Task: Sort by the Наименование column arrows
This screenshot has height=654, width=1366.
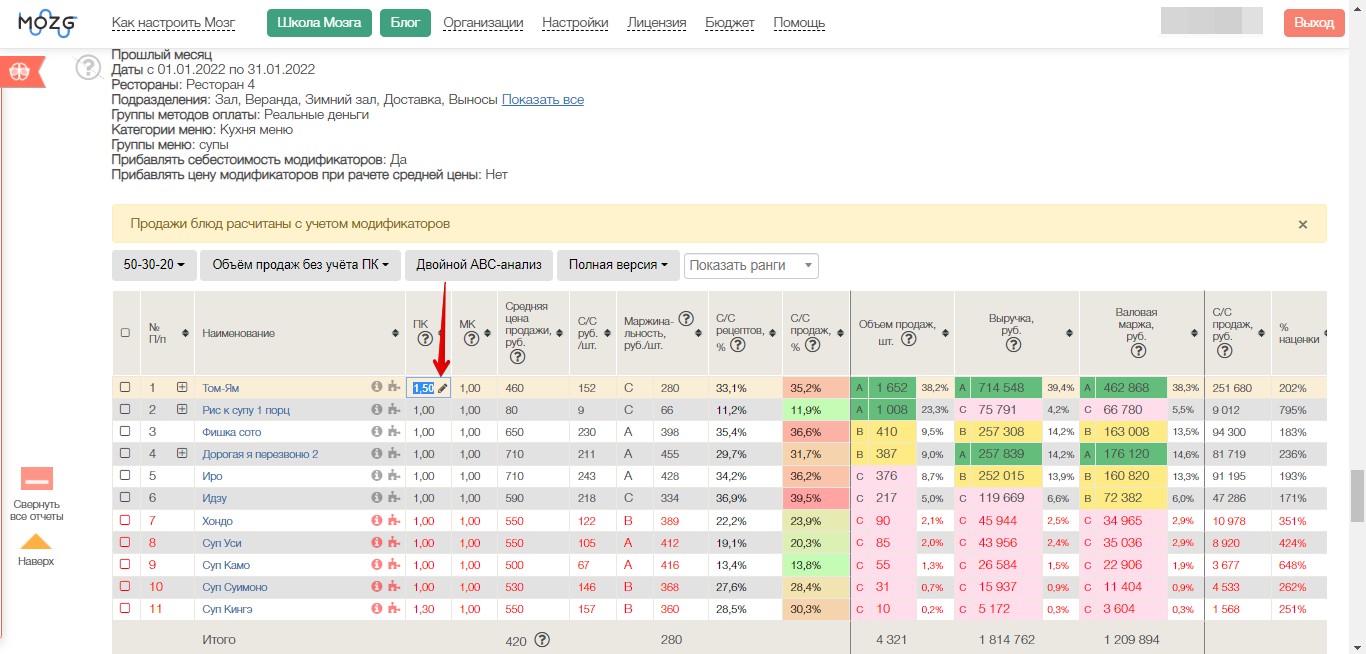Action: (x=394, y=333)
